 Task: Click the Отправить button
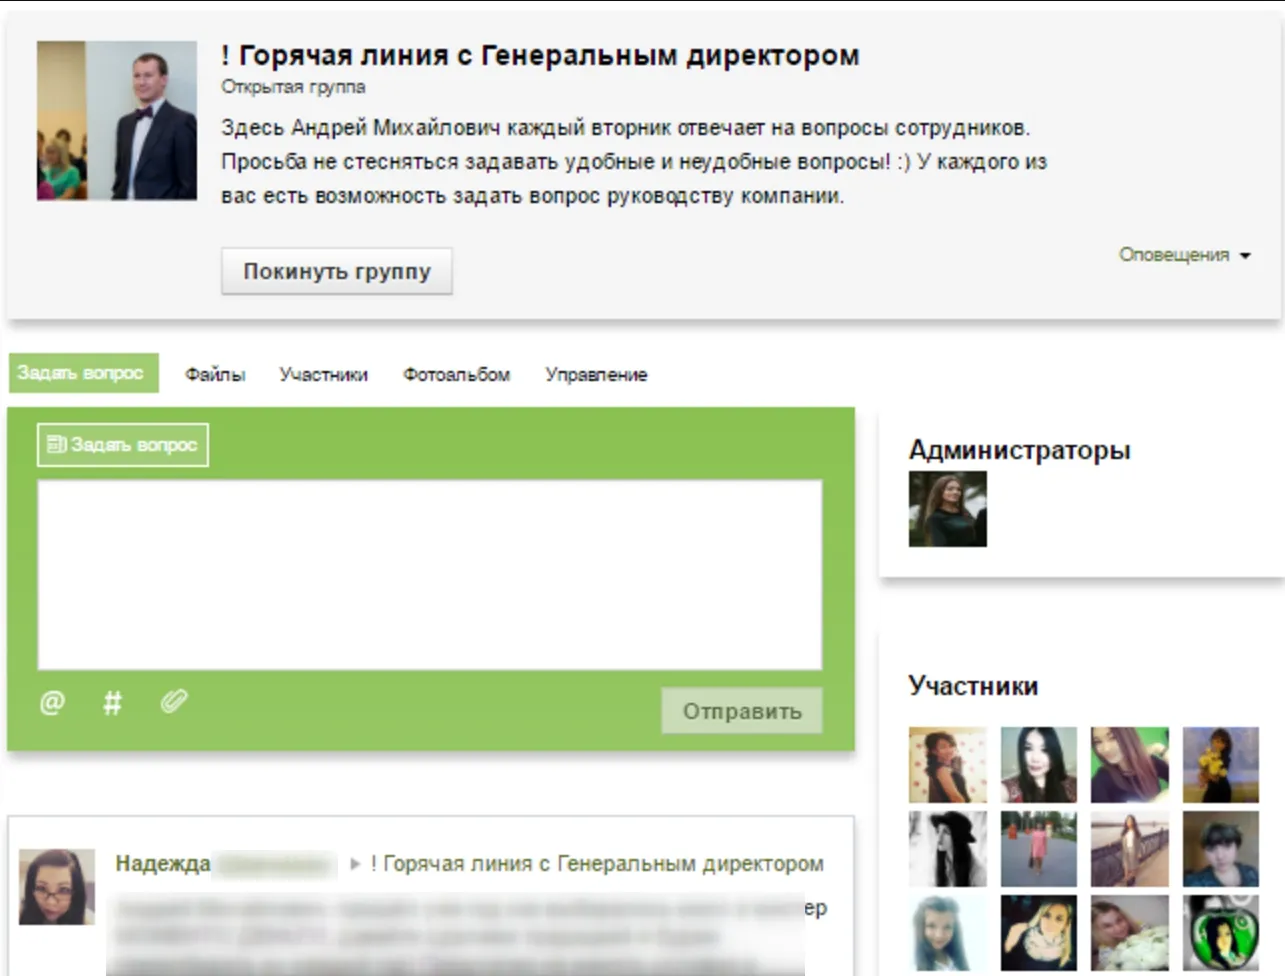point(741,711)
